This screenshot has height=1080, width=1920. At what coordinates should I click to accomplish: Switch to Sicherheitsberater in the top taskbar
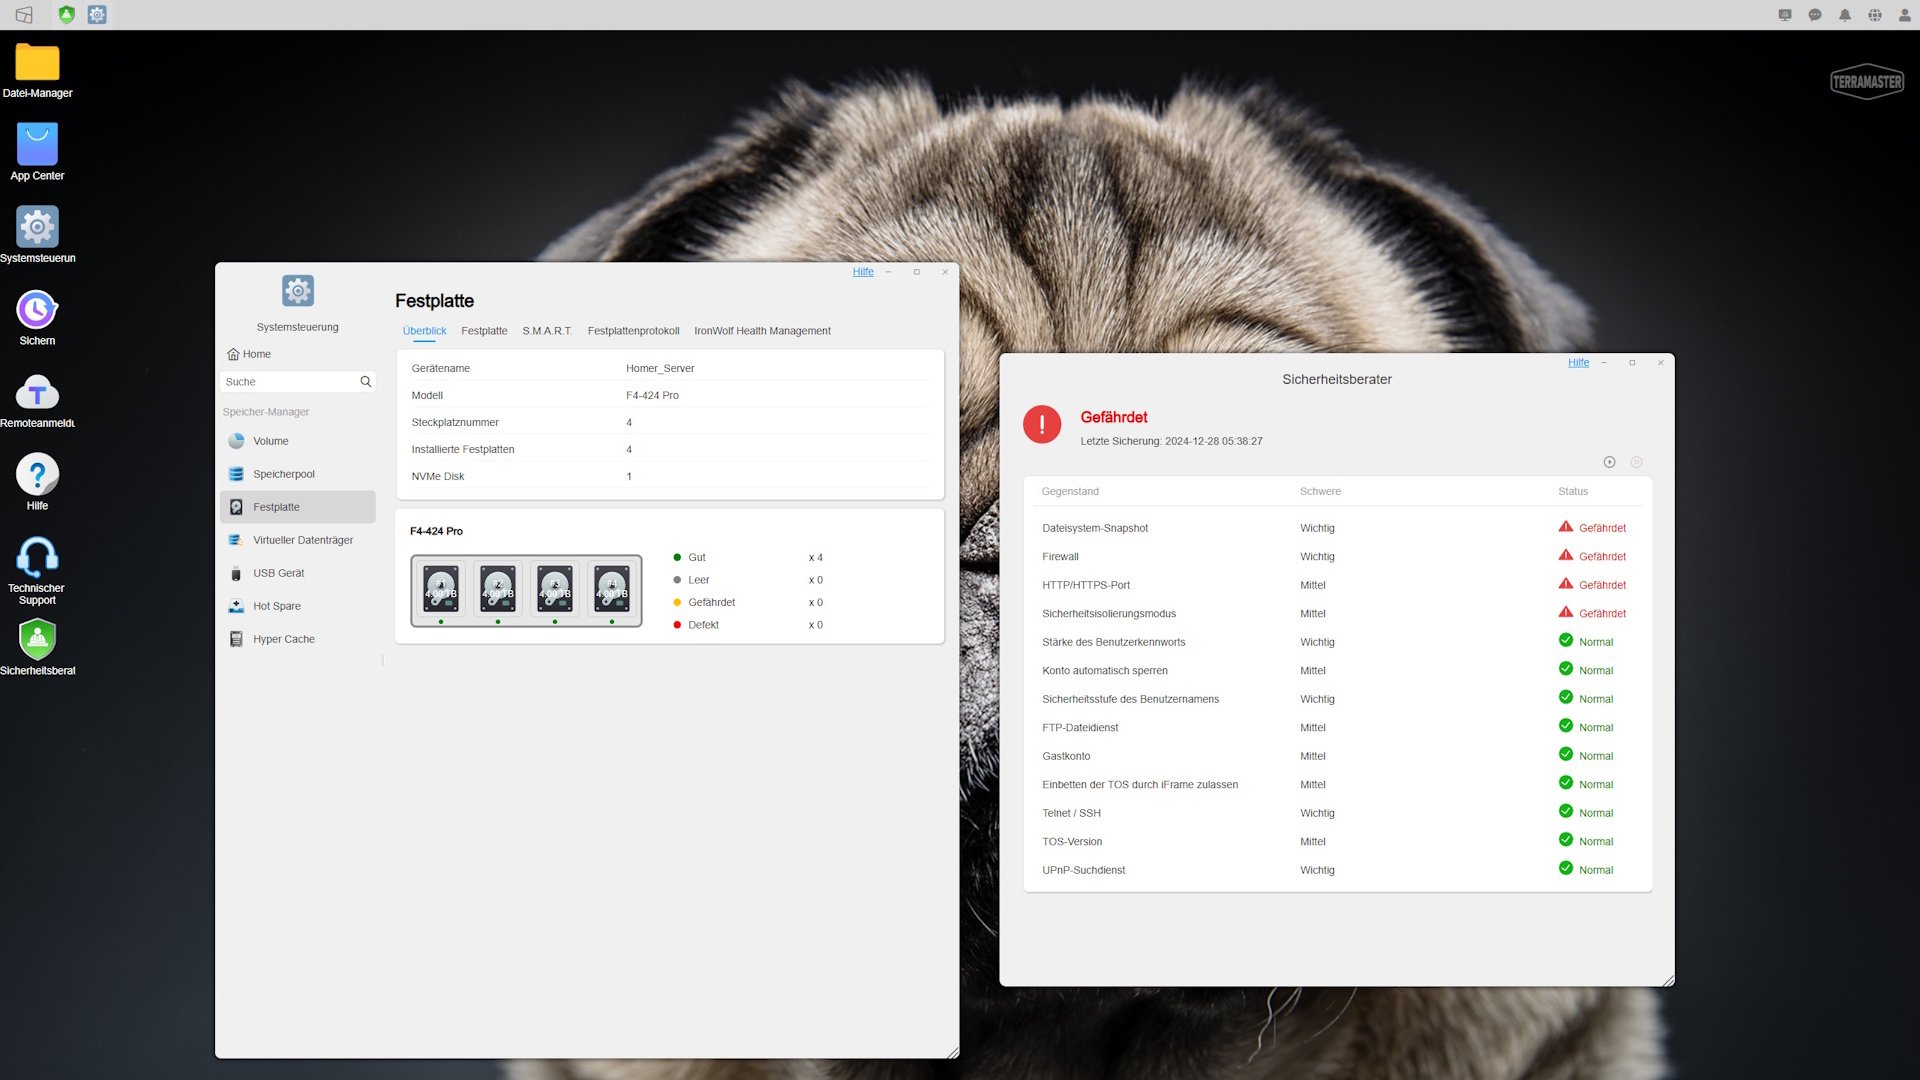point(66,15)
